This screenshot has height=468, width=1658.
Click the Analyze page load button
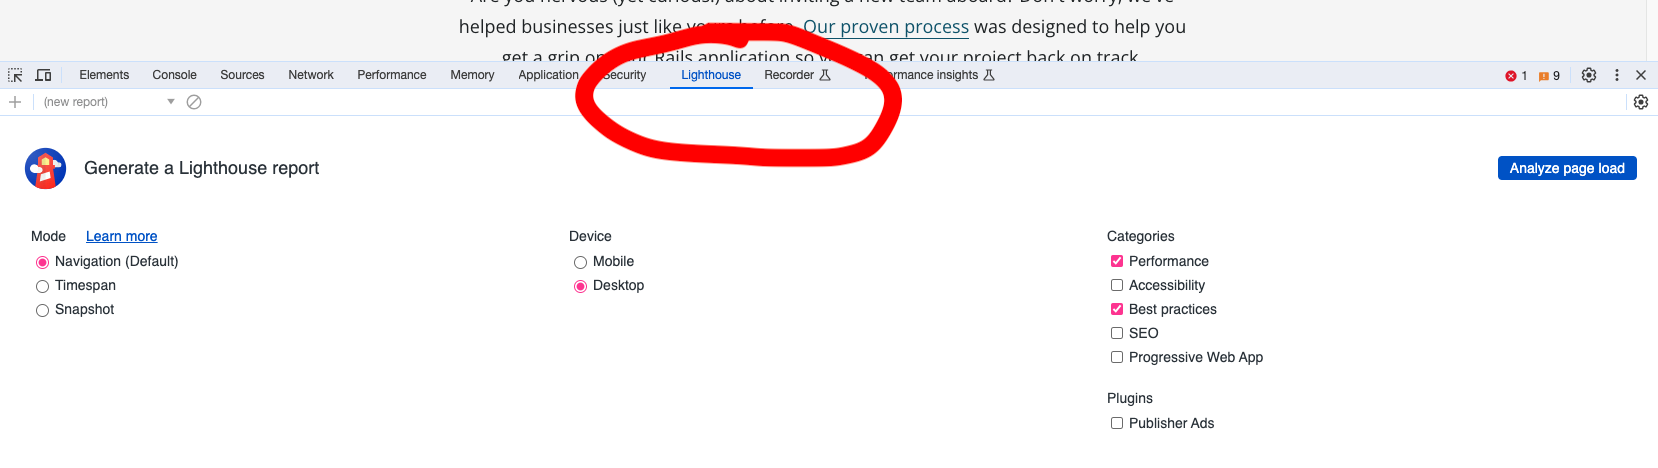(1567, 168)
